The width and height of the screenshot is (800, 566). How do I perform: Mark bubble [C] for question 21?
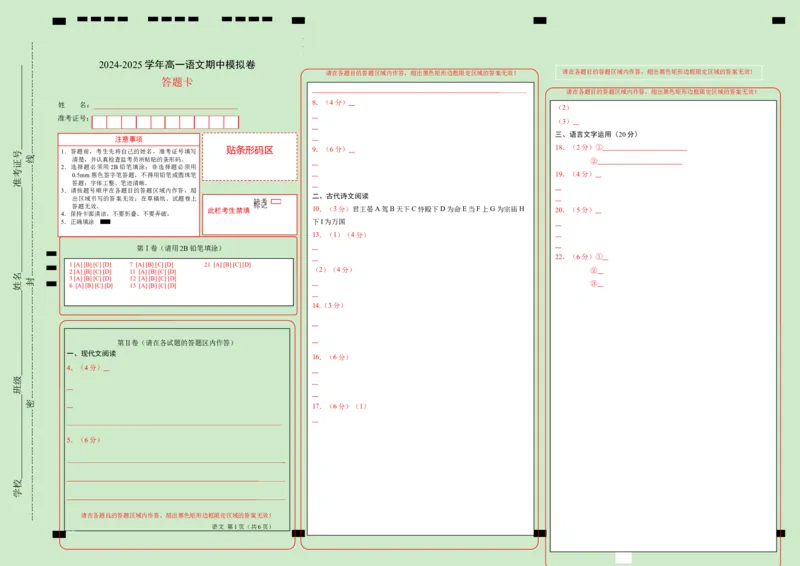click(237, 265)
